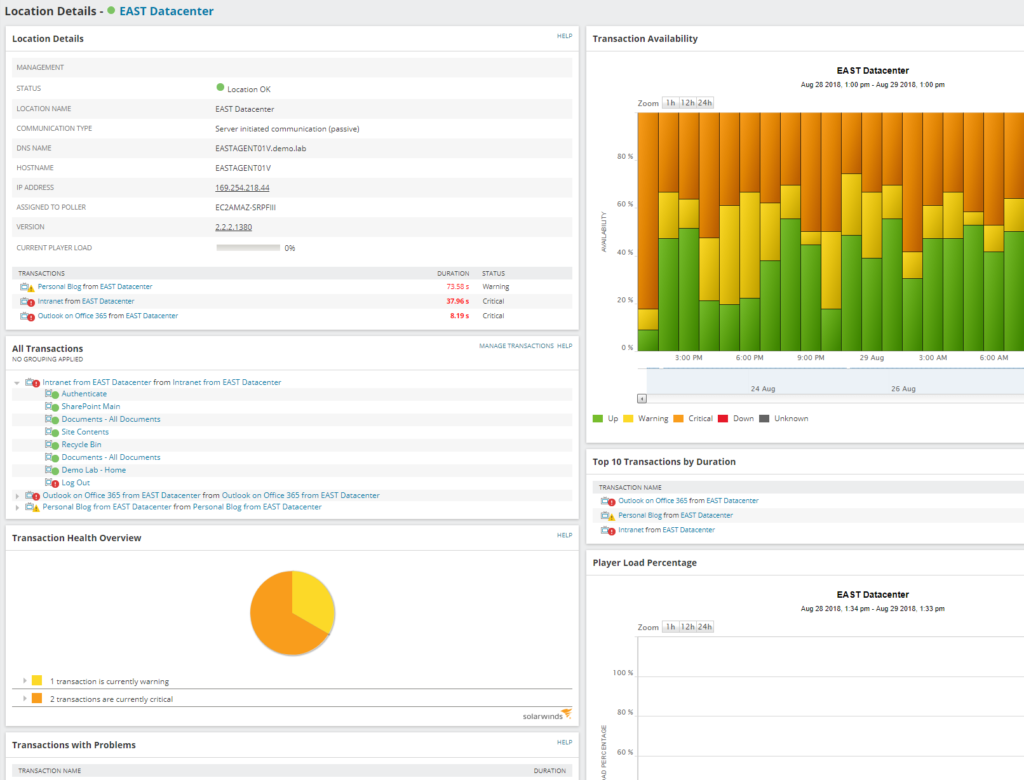Collapse the Intranet from EAST Datacenter tree node
The image size is (1024, 780).
[17, 383]
